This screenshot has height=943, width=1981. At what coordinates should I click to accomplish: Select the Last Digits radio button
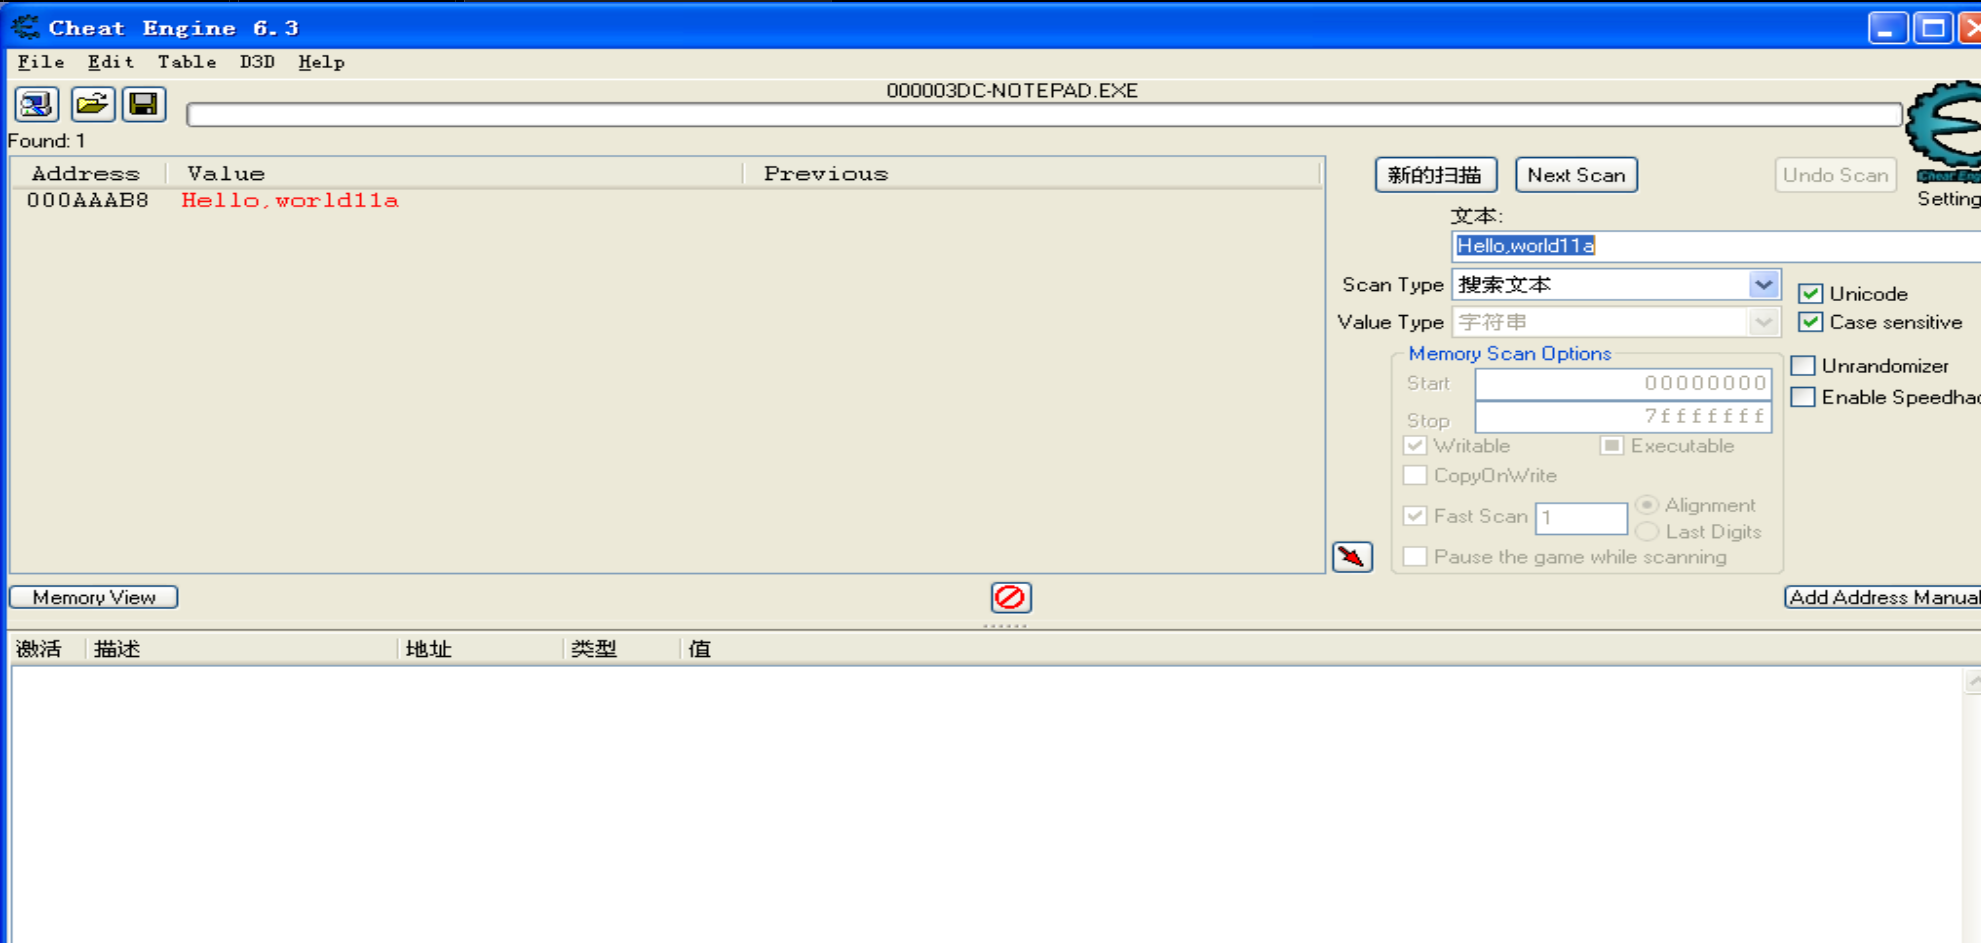1647,532
